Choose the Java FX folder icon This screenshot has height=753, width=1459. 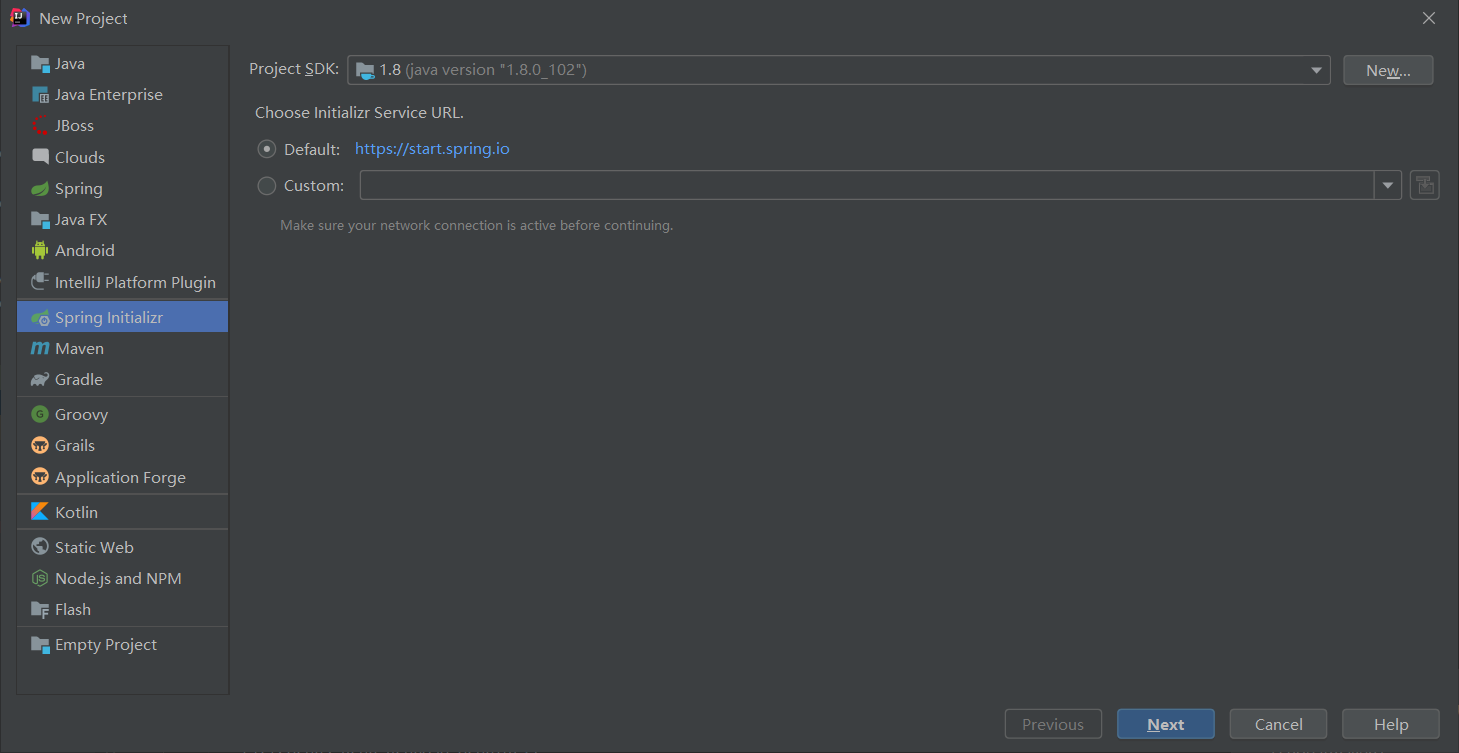click(40, 220)
